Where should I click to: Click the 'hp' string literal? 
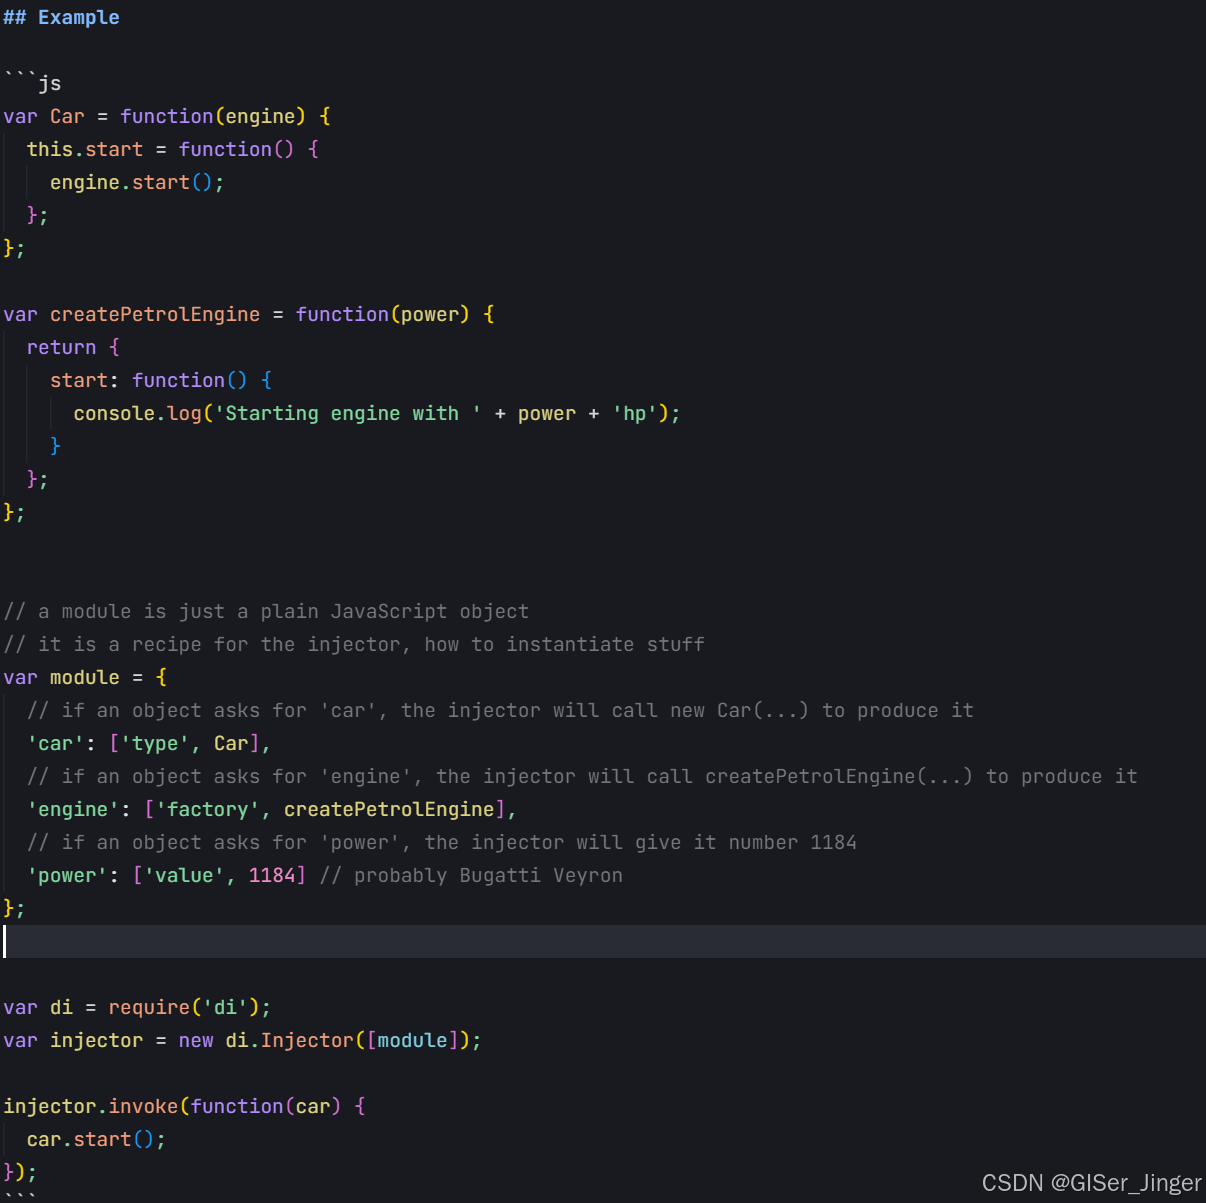[635, 413]
